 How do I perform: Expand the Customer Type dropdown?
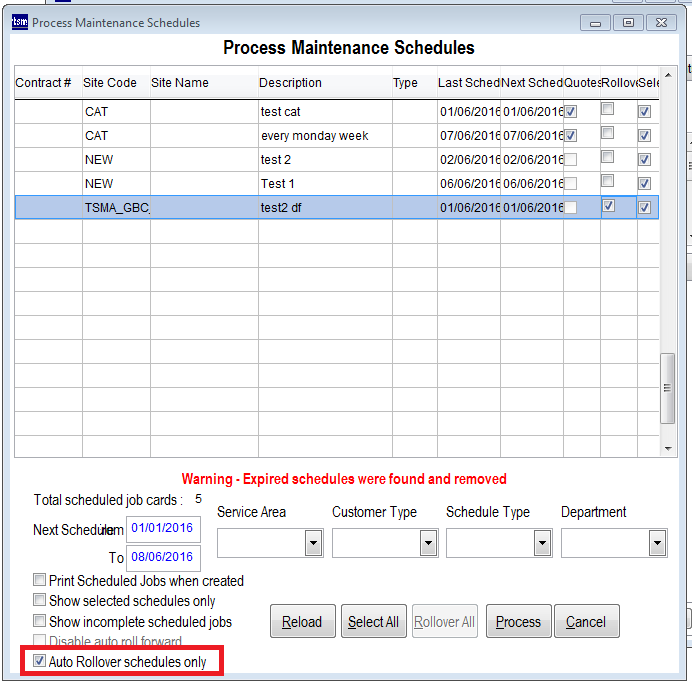coord(428,543)
